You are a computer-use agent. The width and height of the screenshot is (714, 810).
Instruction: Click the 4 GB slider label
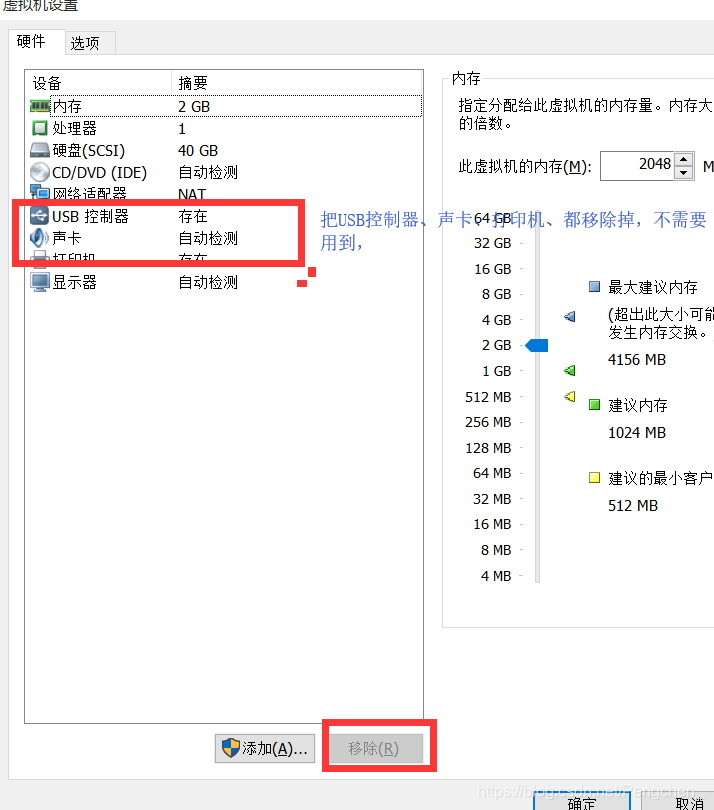496,320
